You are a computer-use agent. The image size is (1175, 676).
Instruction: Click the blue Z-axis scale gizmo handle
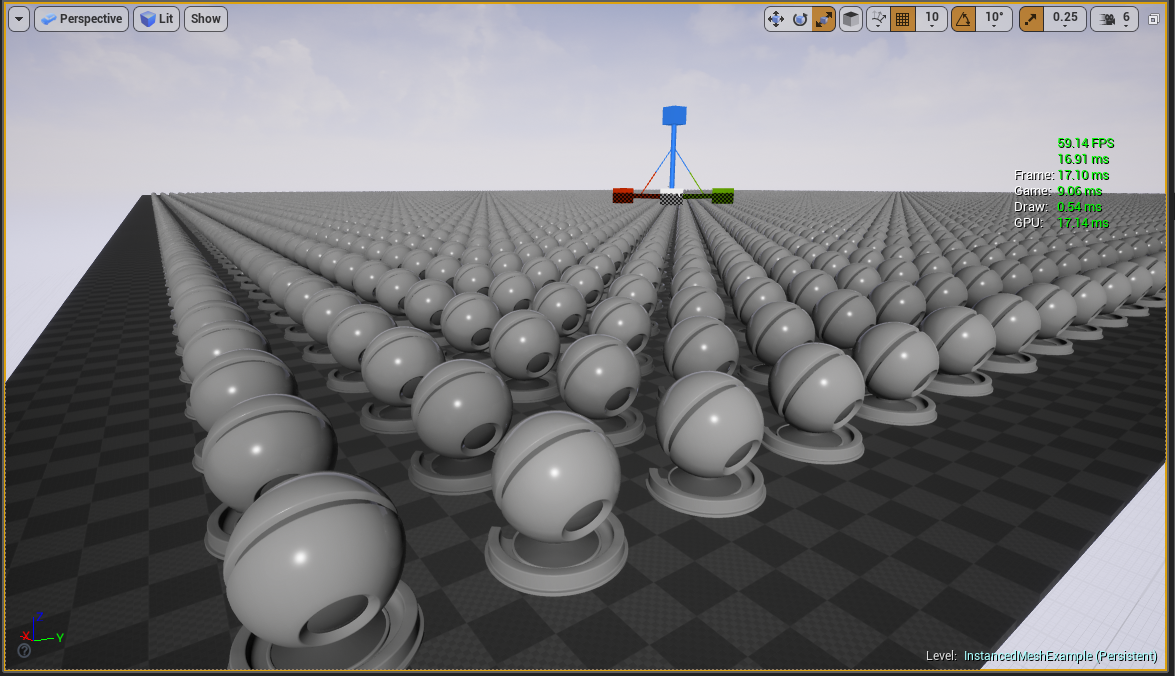click(674, 115)
